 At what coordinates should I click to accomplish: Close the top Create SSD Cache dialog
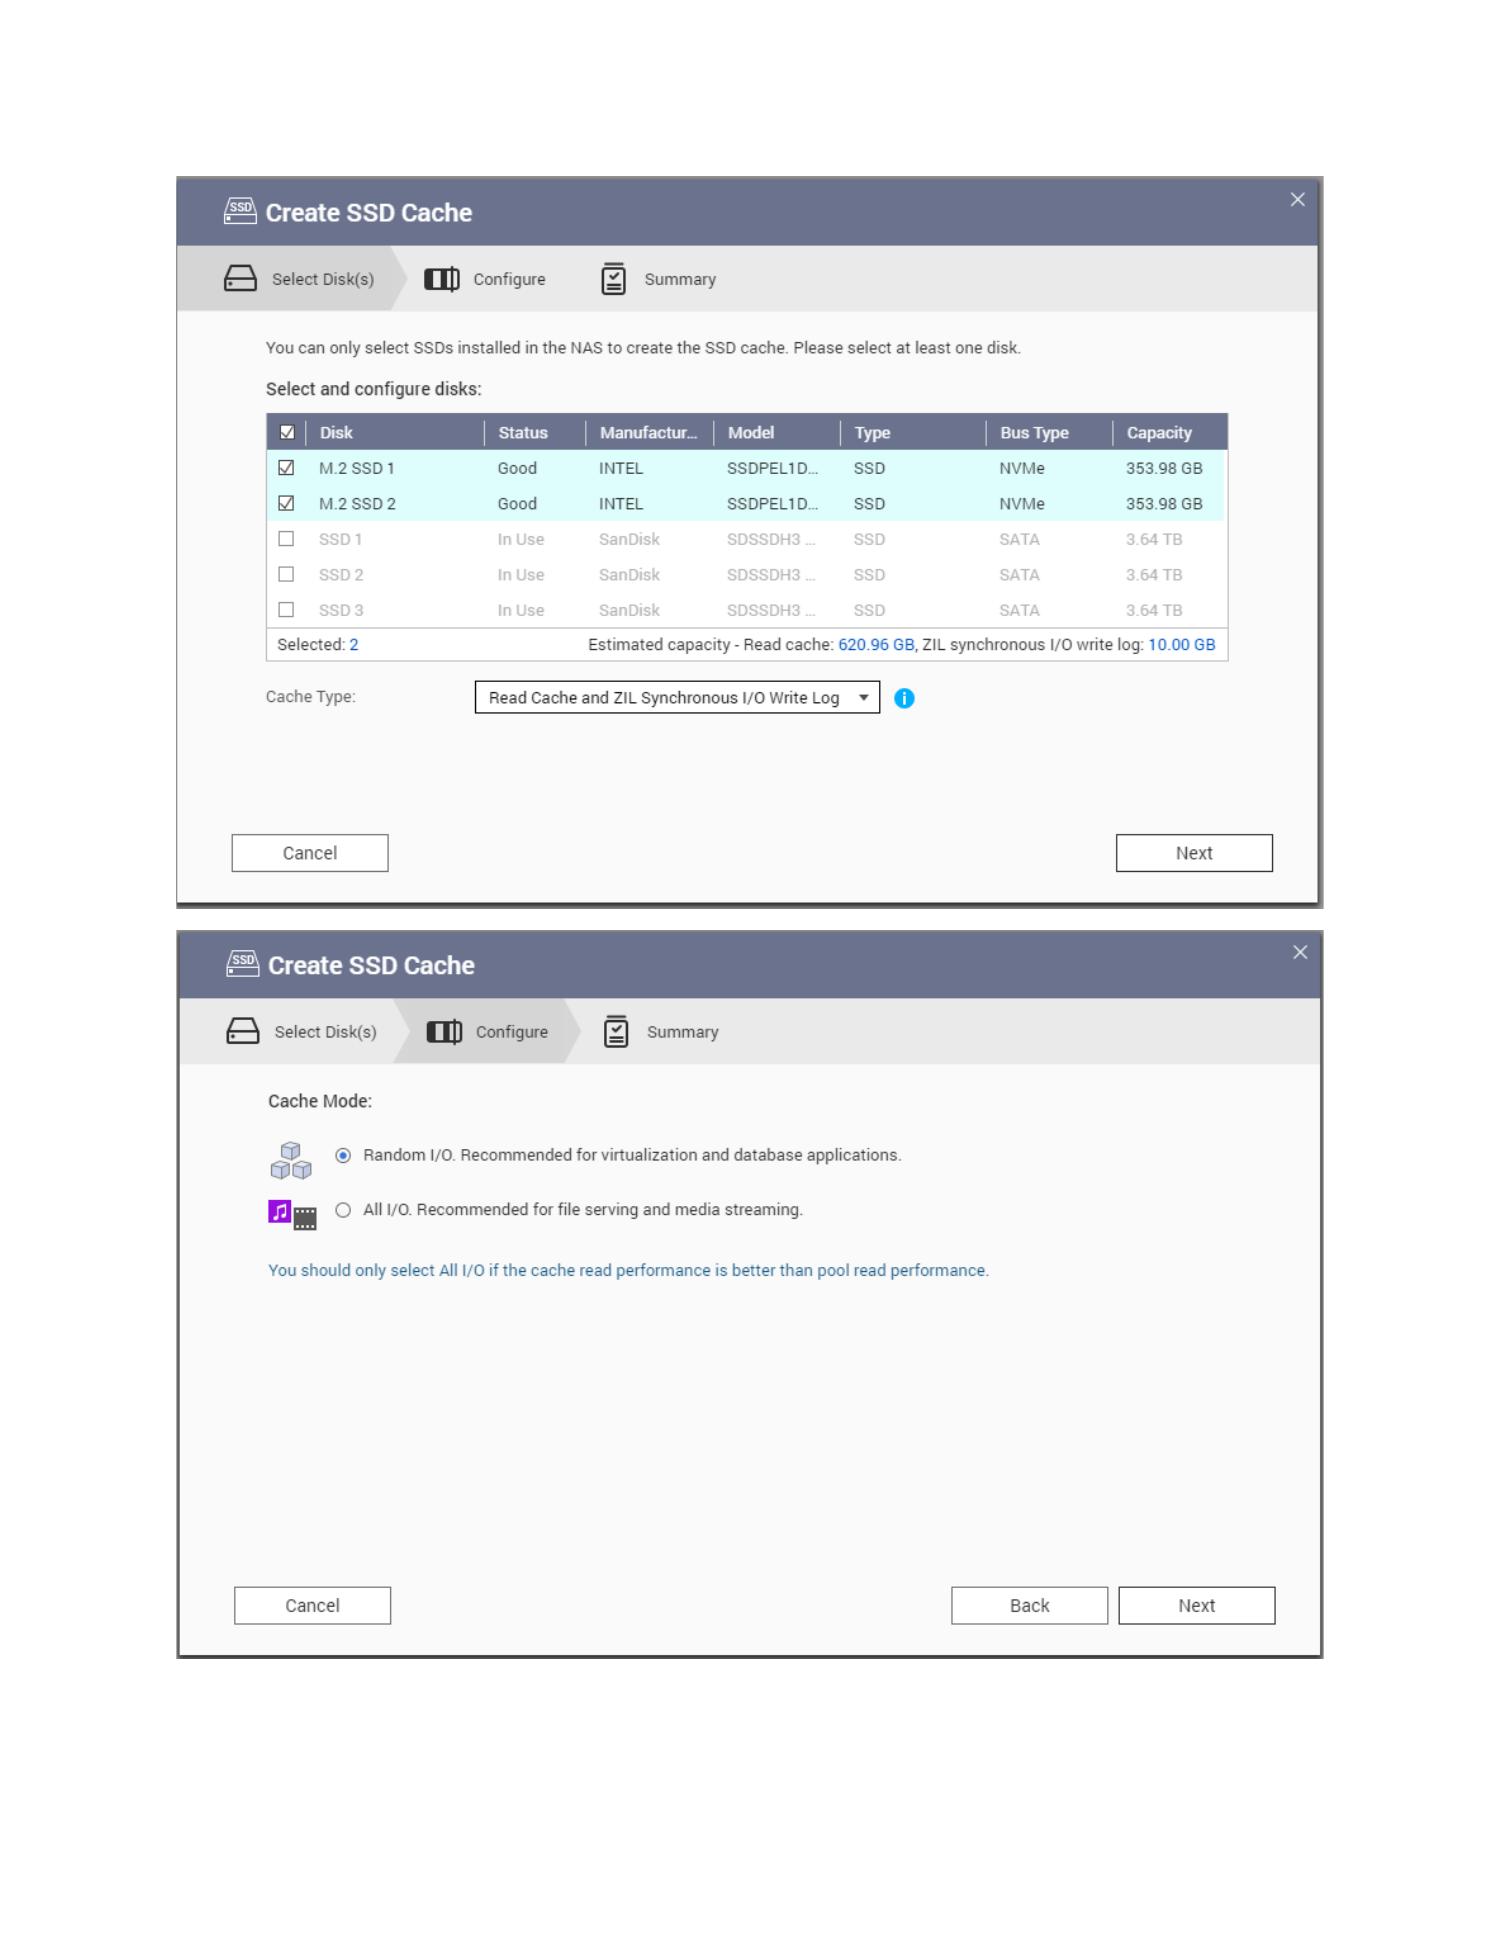pos(1297,200)
